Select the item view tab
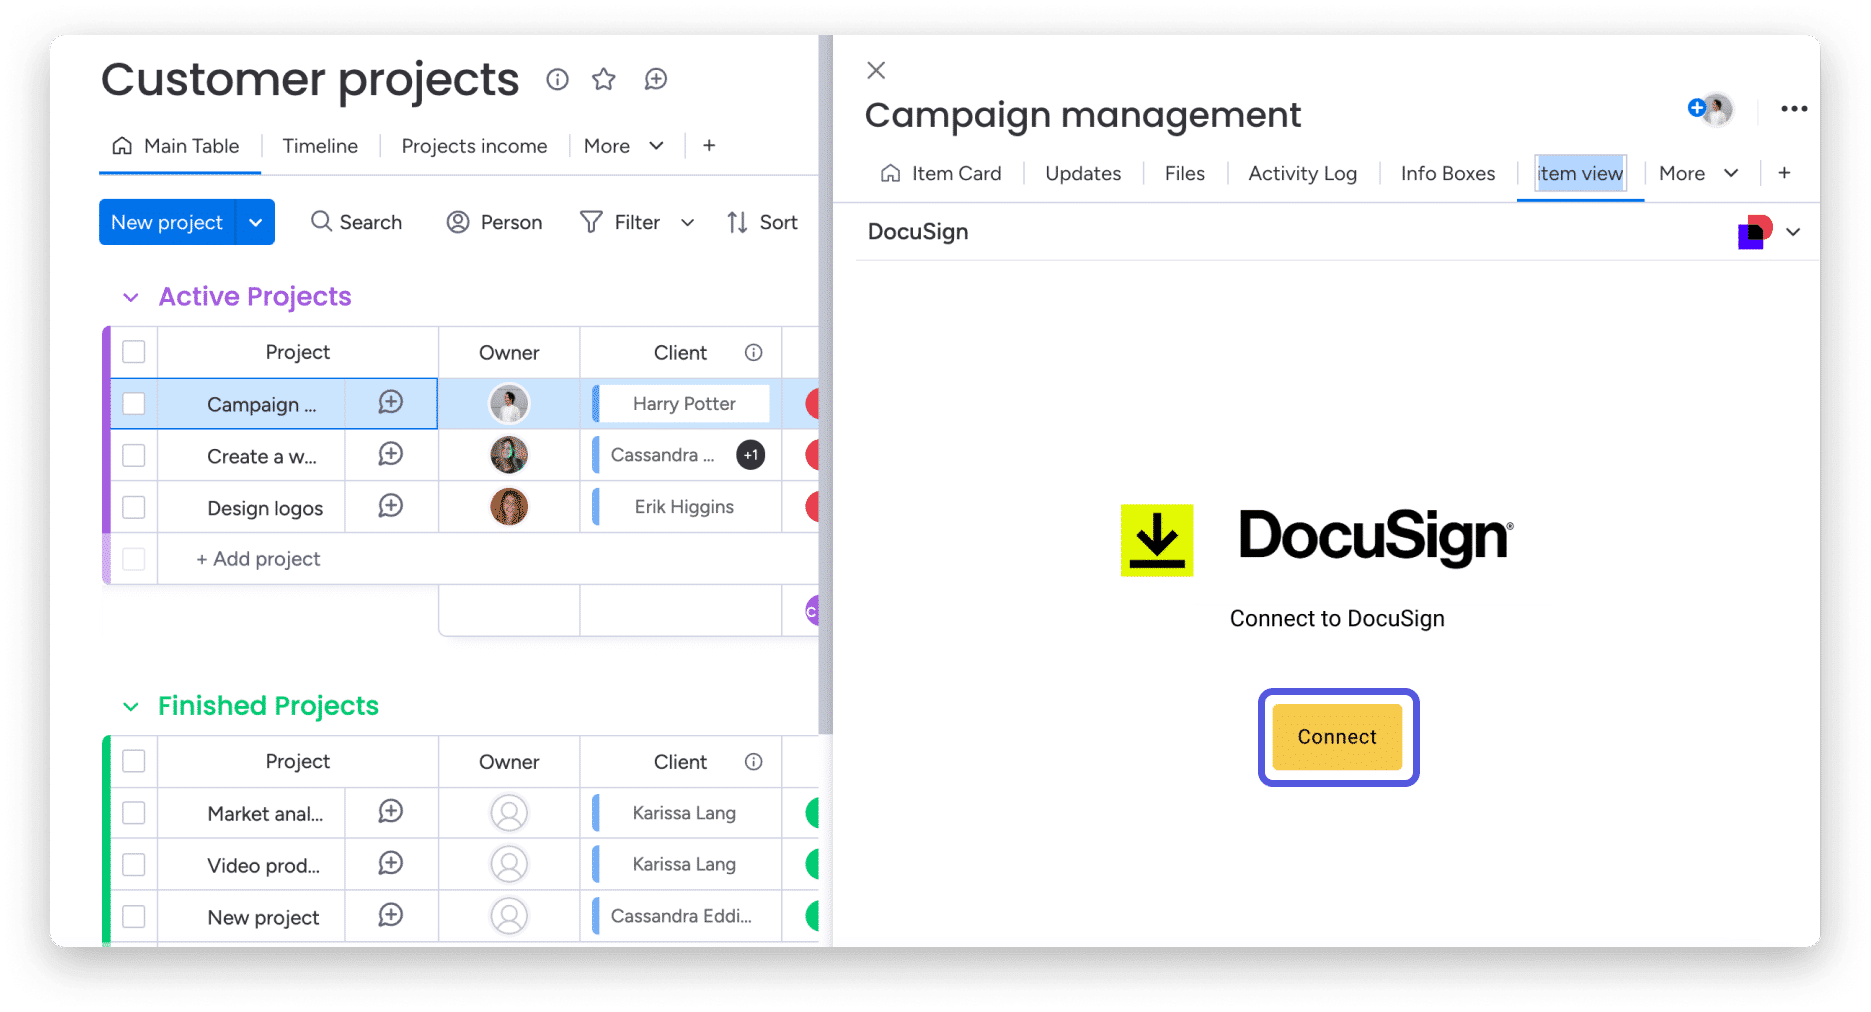Screen dimensions: 1871x1012 tap(1580, 173)
